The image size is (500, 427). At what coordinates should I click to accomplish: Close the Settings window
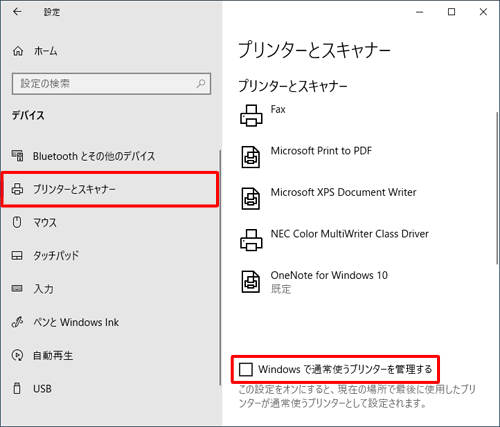point(483,12)
